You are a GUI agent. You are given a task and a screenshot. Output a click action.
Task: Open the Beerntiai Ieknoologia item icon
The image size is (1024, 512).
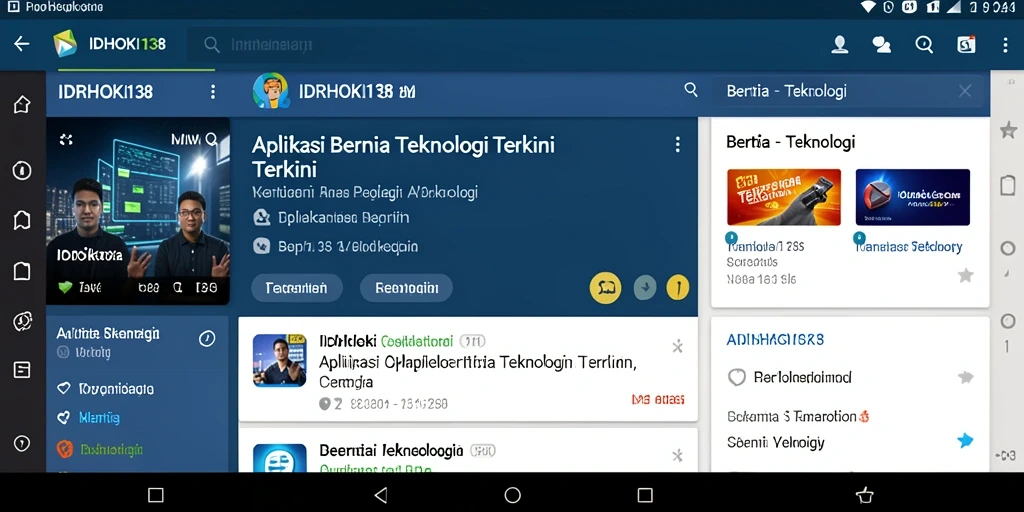tap(280, 458)
